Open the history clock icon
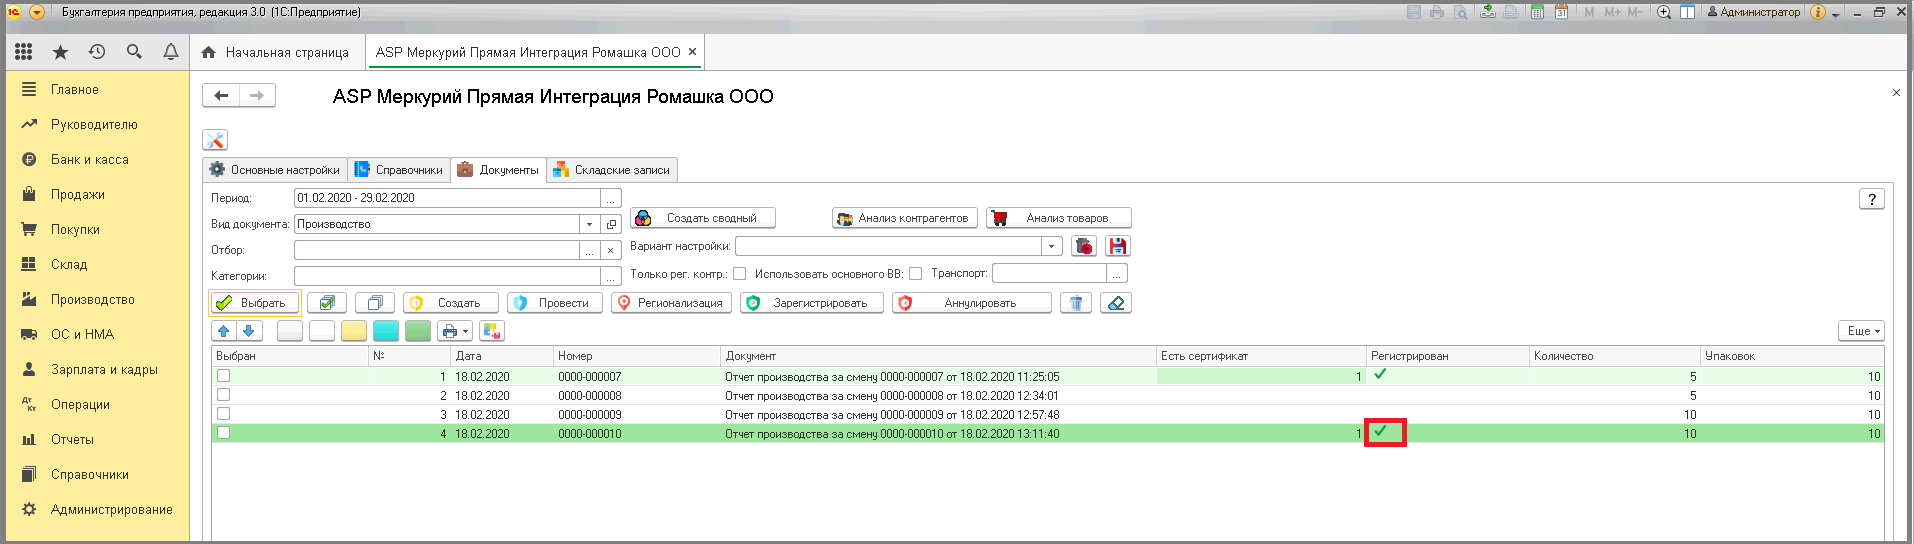 (97, 52)
